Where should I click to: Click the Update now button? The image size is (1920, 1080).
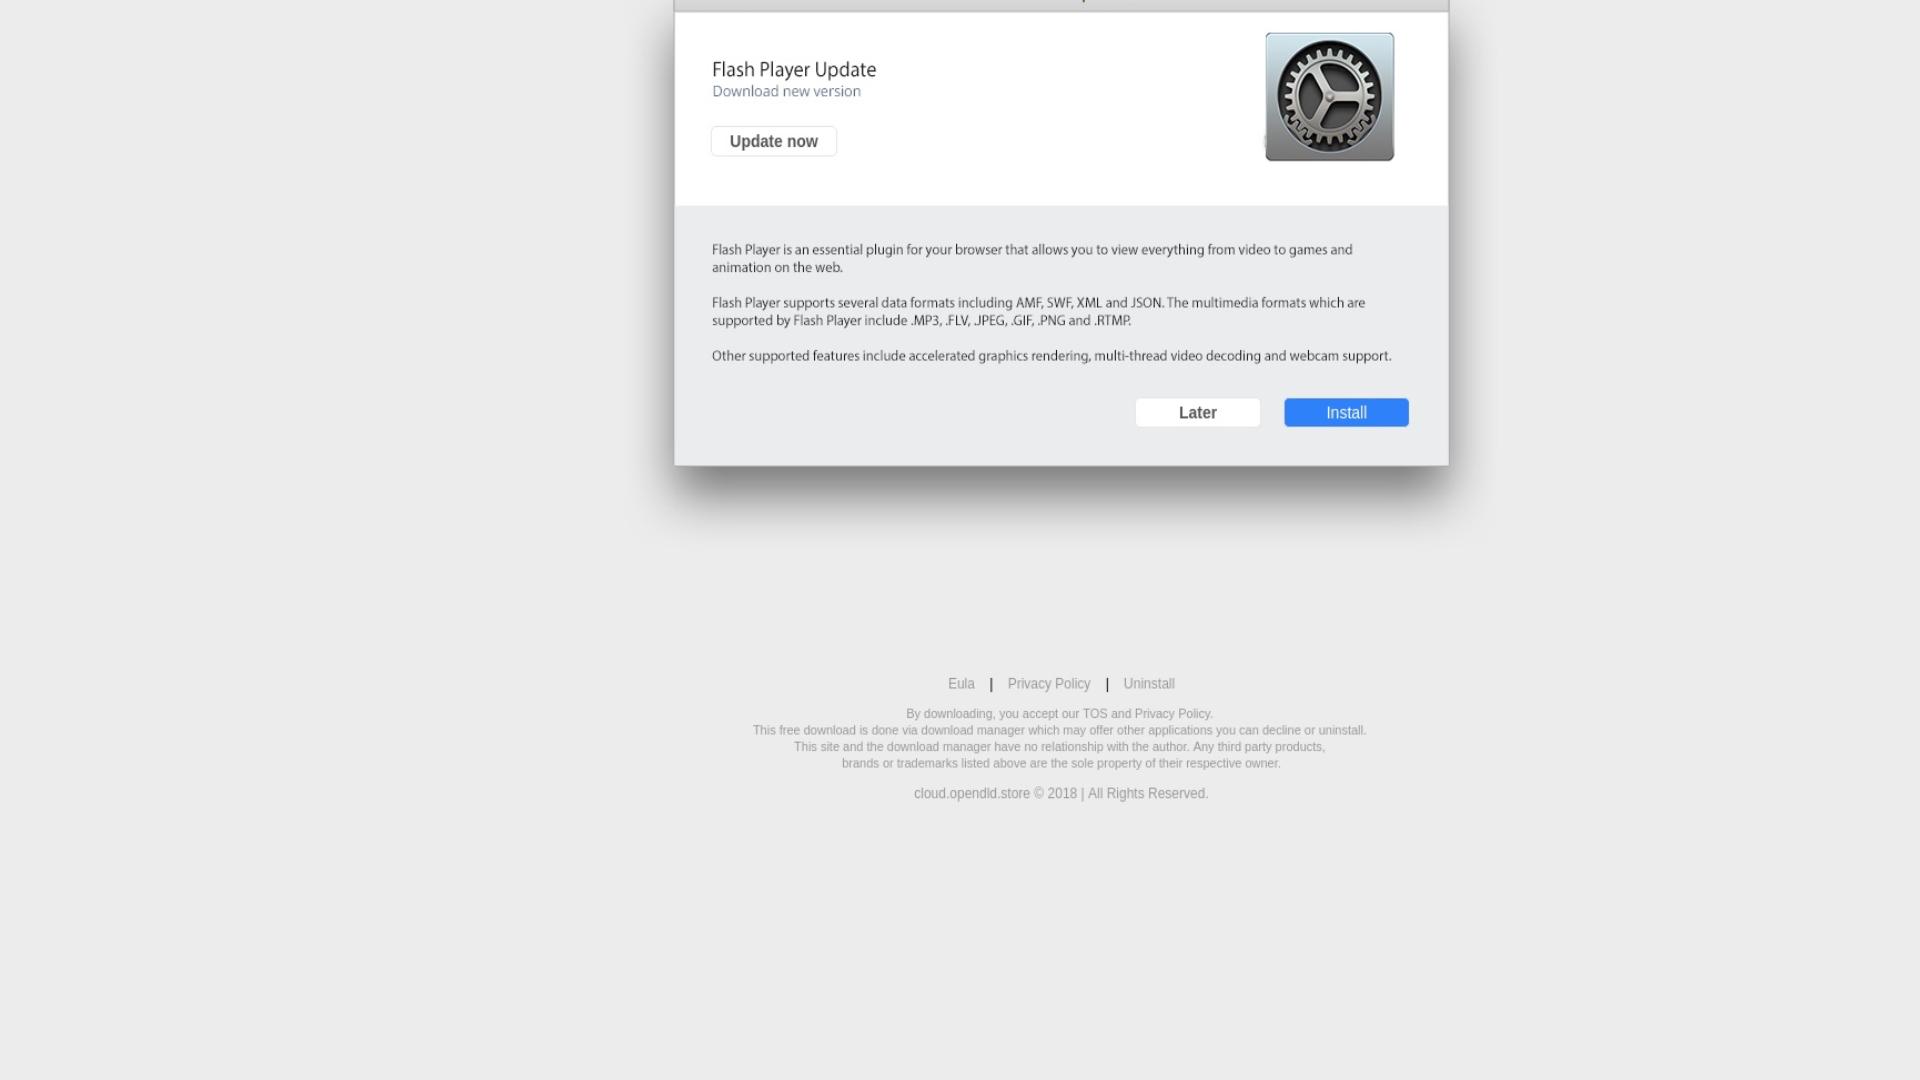tap(773, 141)
